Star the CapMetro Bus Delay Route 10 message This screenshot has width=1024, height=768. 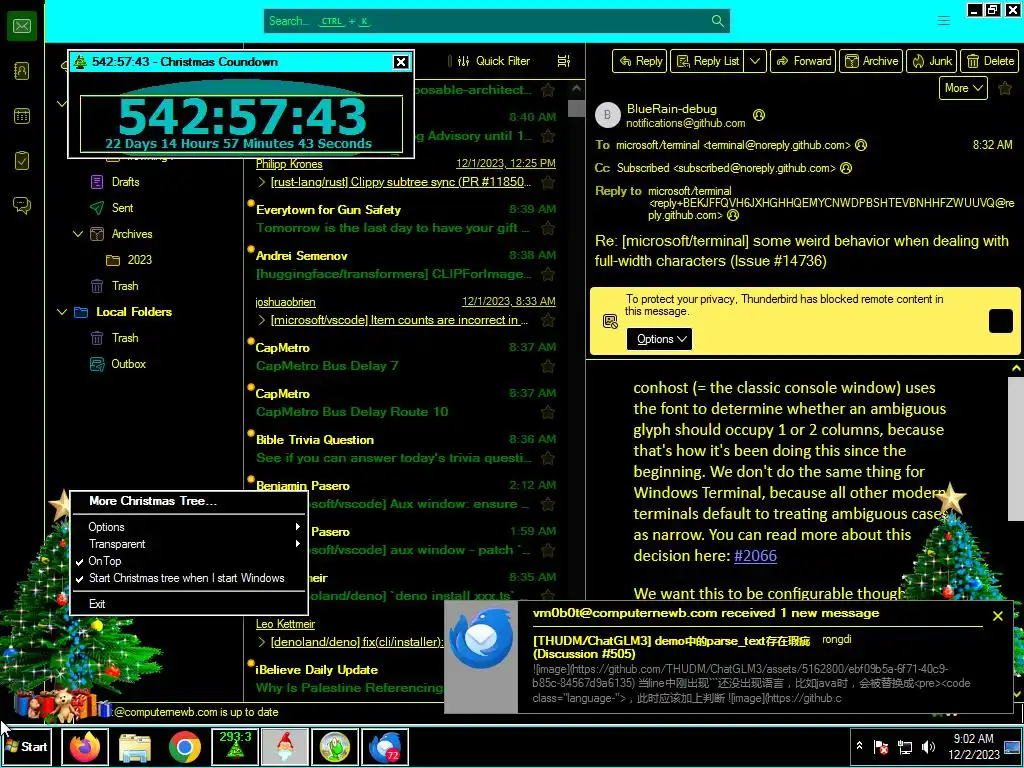pyautogui.click(x=548, y=412)
